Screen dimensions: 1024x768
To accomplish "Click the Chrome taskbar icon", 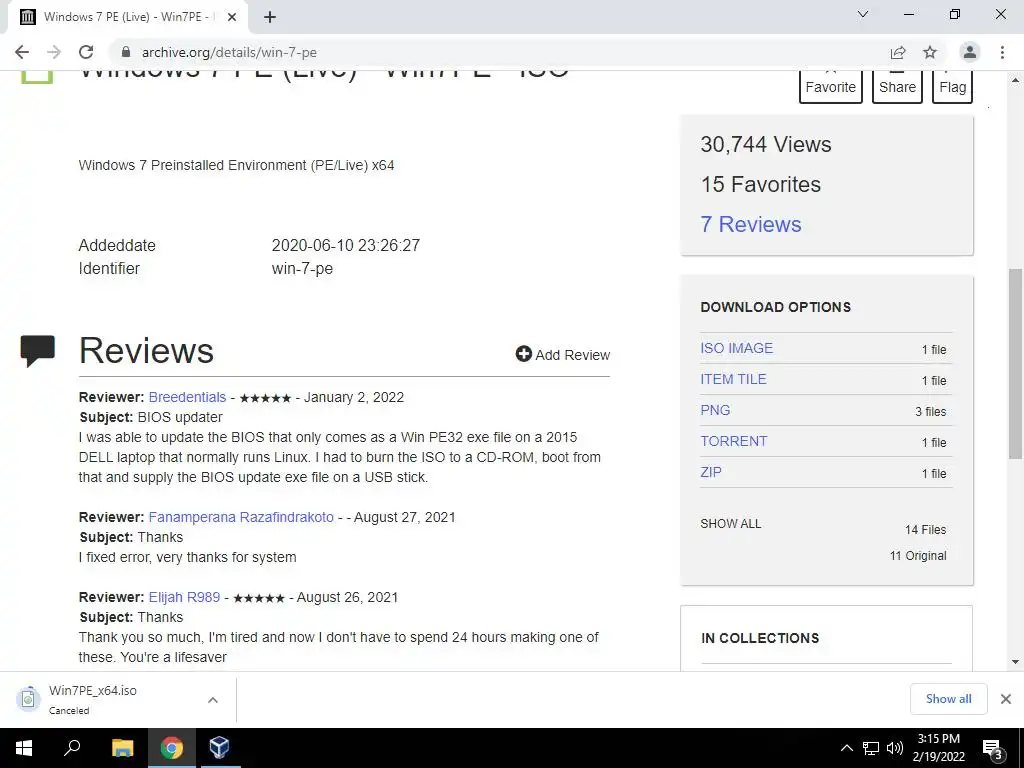I will tap(172, 748).
